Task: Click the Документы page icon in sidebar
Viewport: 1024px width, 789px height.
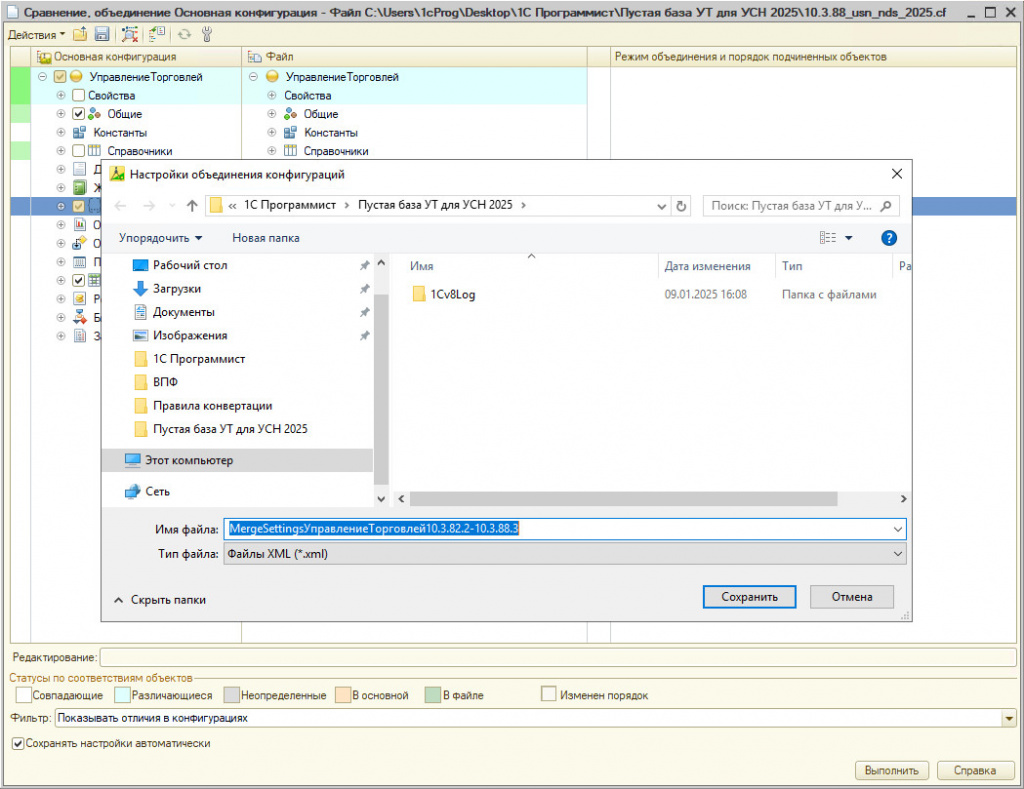Action: (140, 312)
